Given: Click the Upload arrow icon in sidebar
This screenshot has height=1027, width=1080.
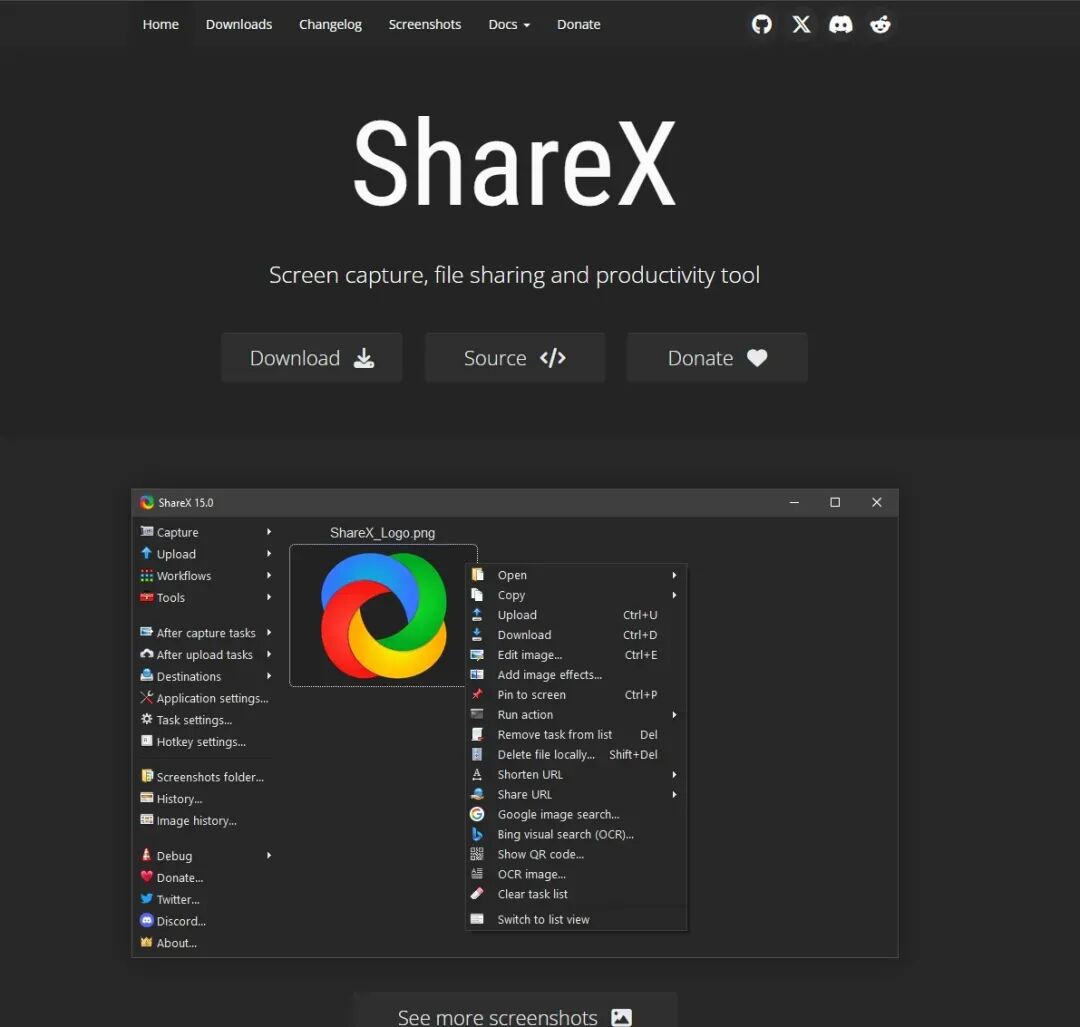Looking at the screenshot, I should click(146, 553).
